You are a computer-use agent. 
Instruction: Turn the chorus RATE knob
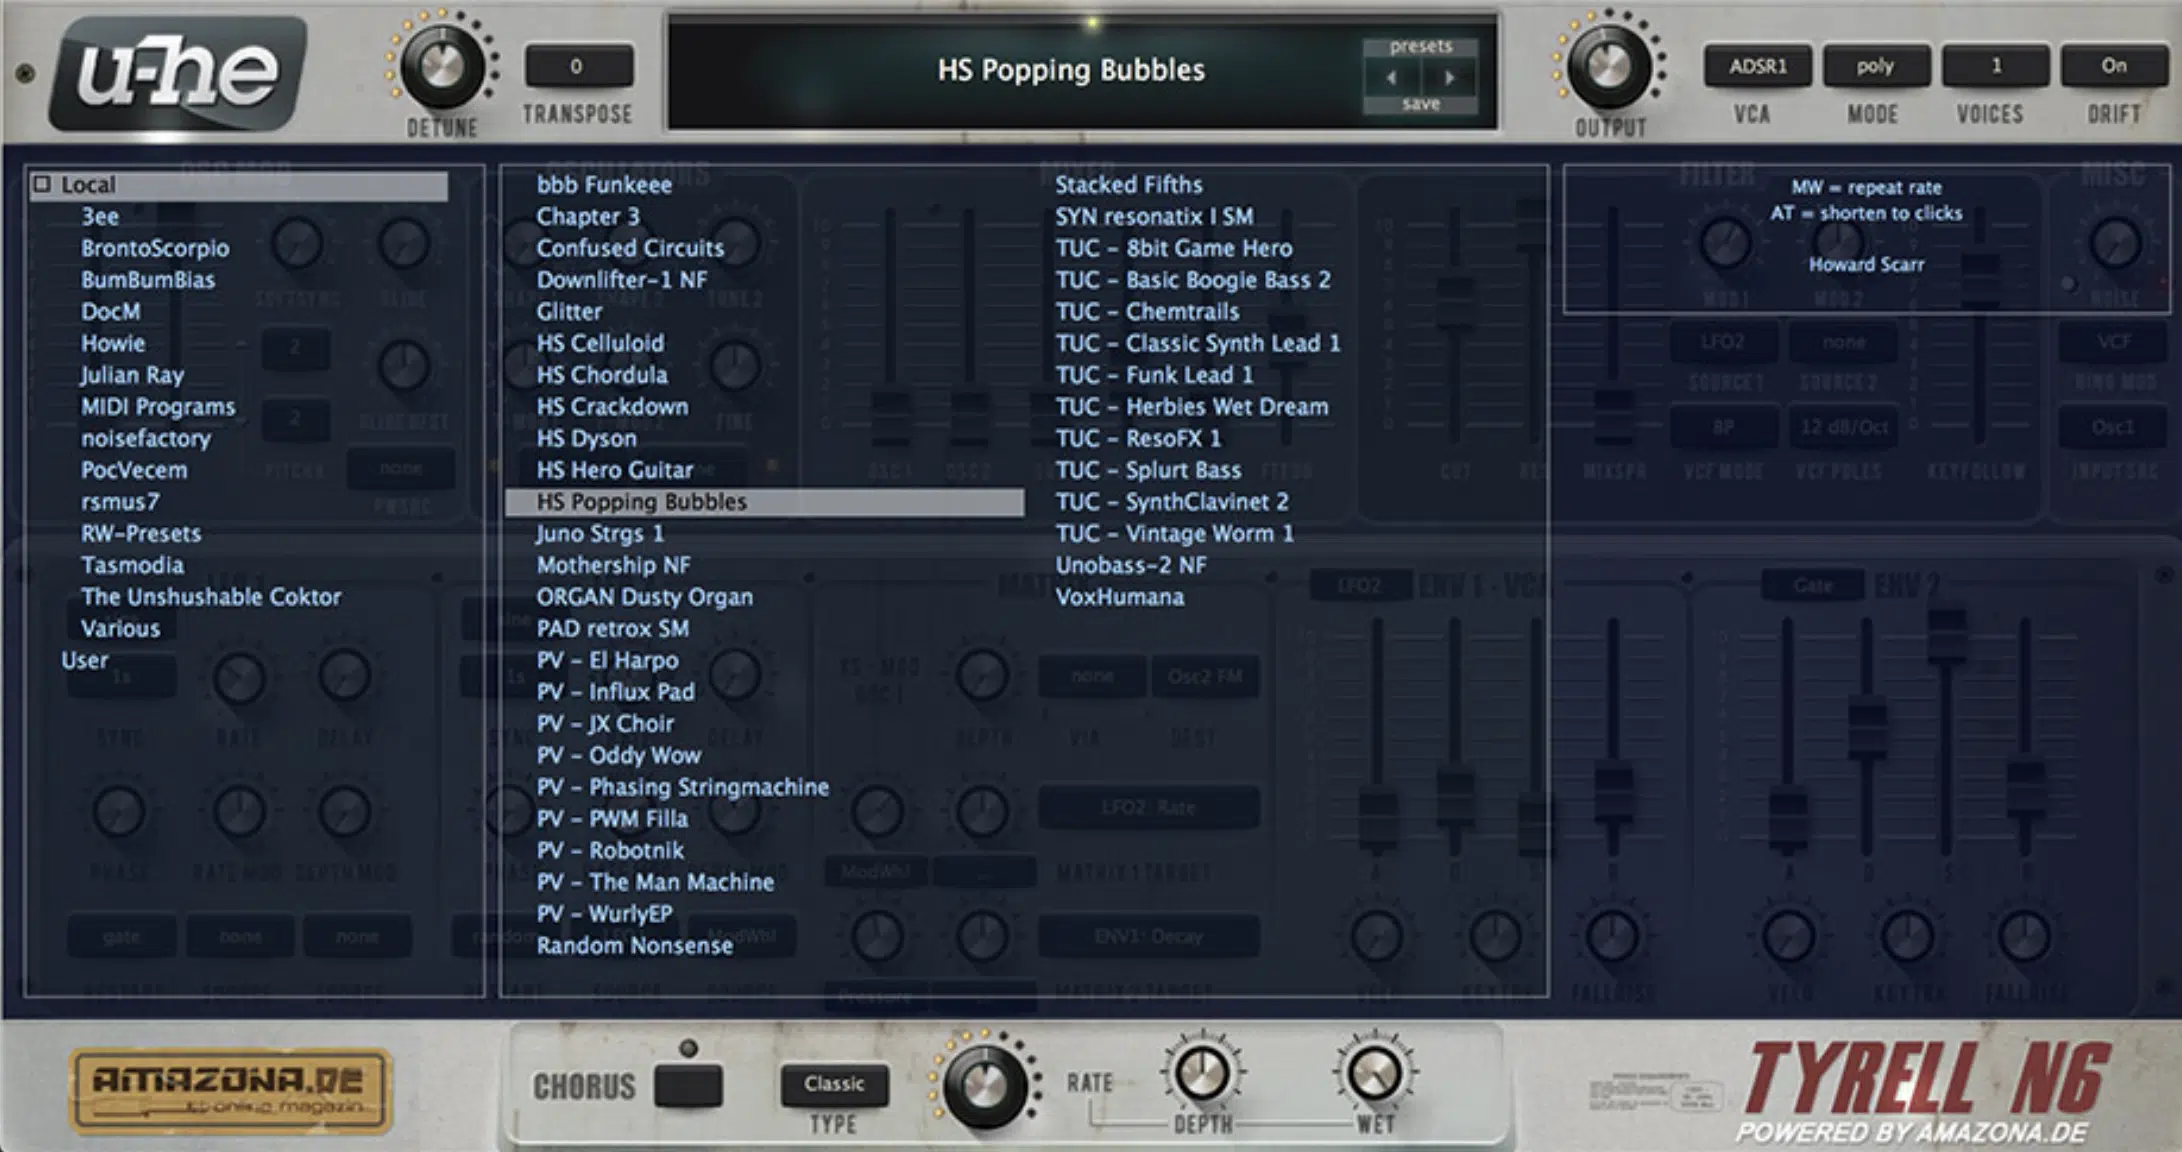985,1086
